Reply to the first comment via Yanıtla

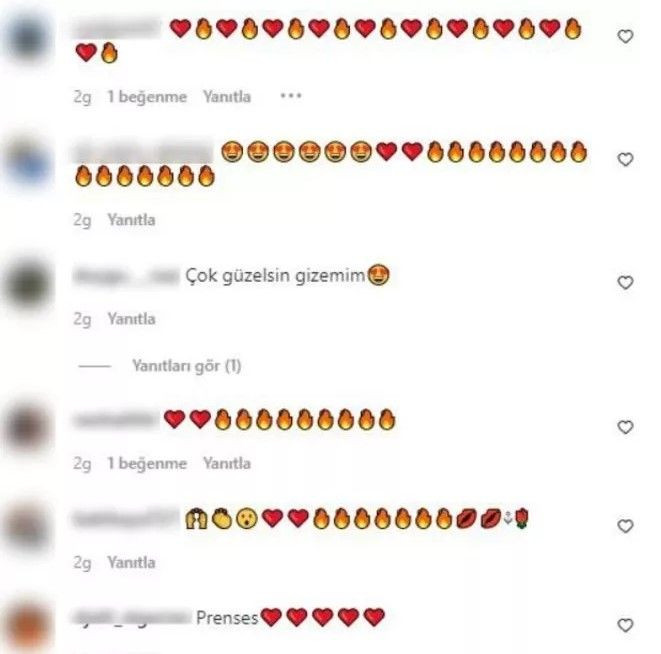(227, 97)
